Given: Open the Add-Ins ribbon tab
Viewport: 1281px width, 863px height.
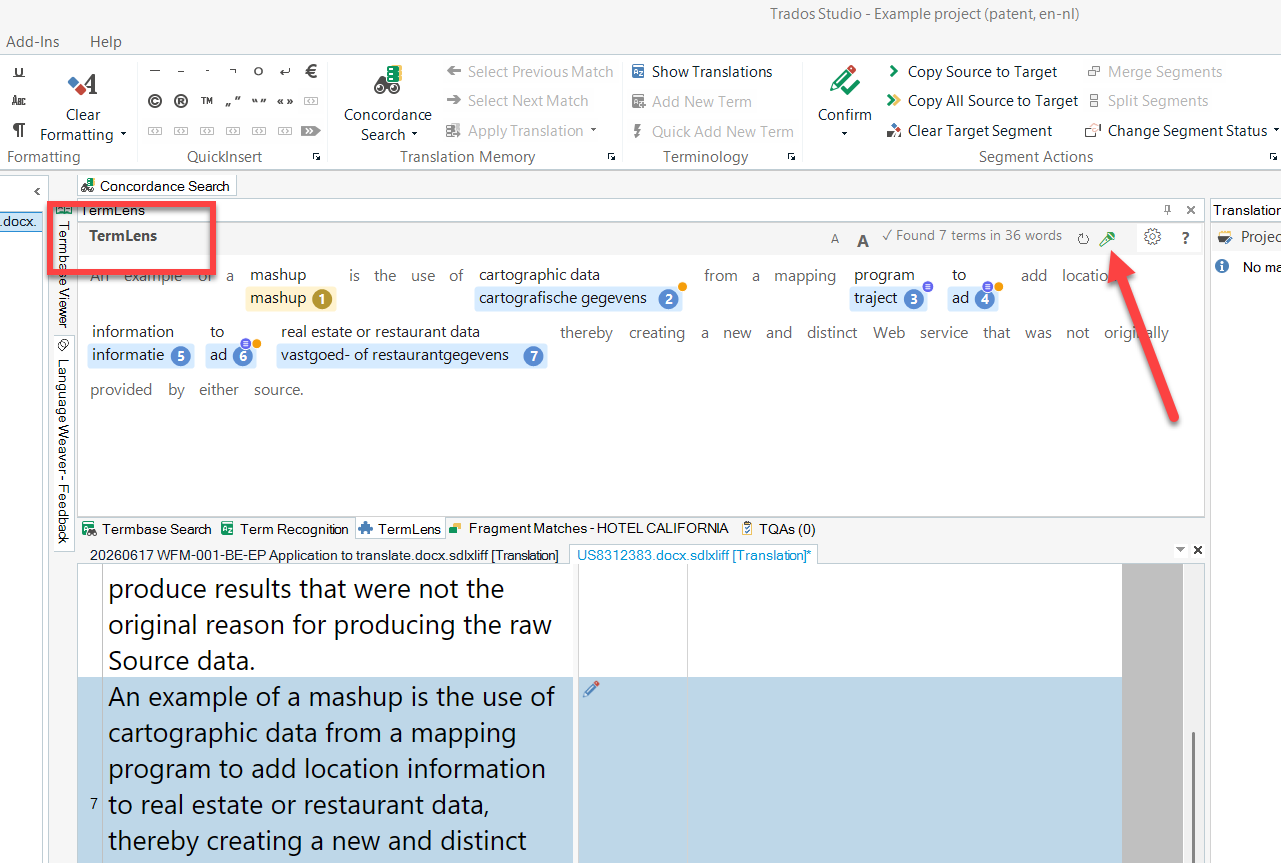Looking at the screenshot, I should click(33, 42).
